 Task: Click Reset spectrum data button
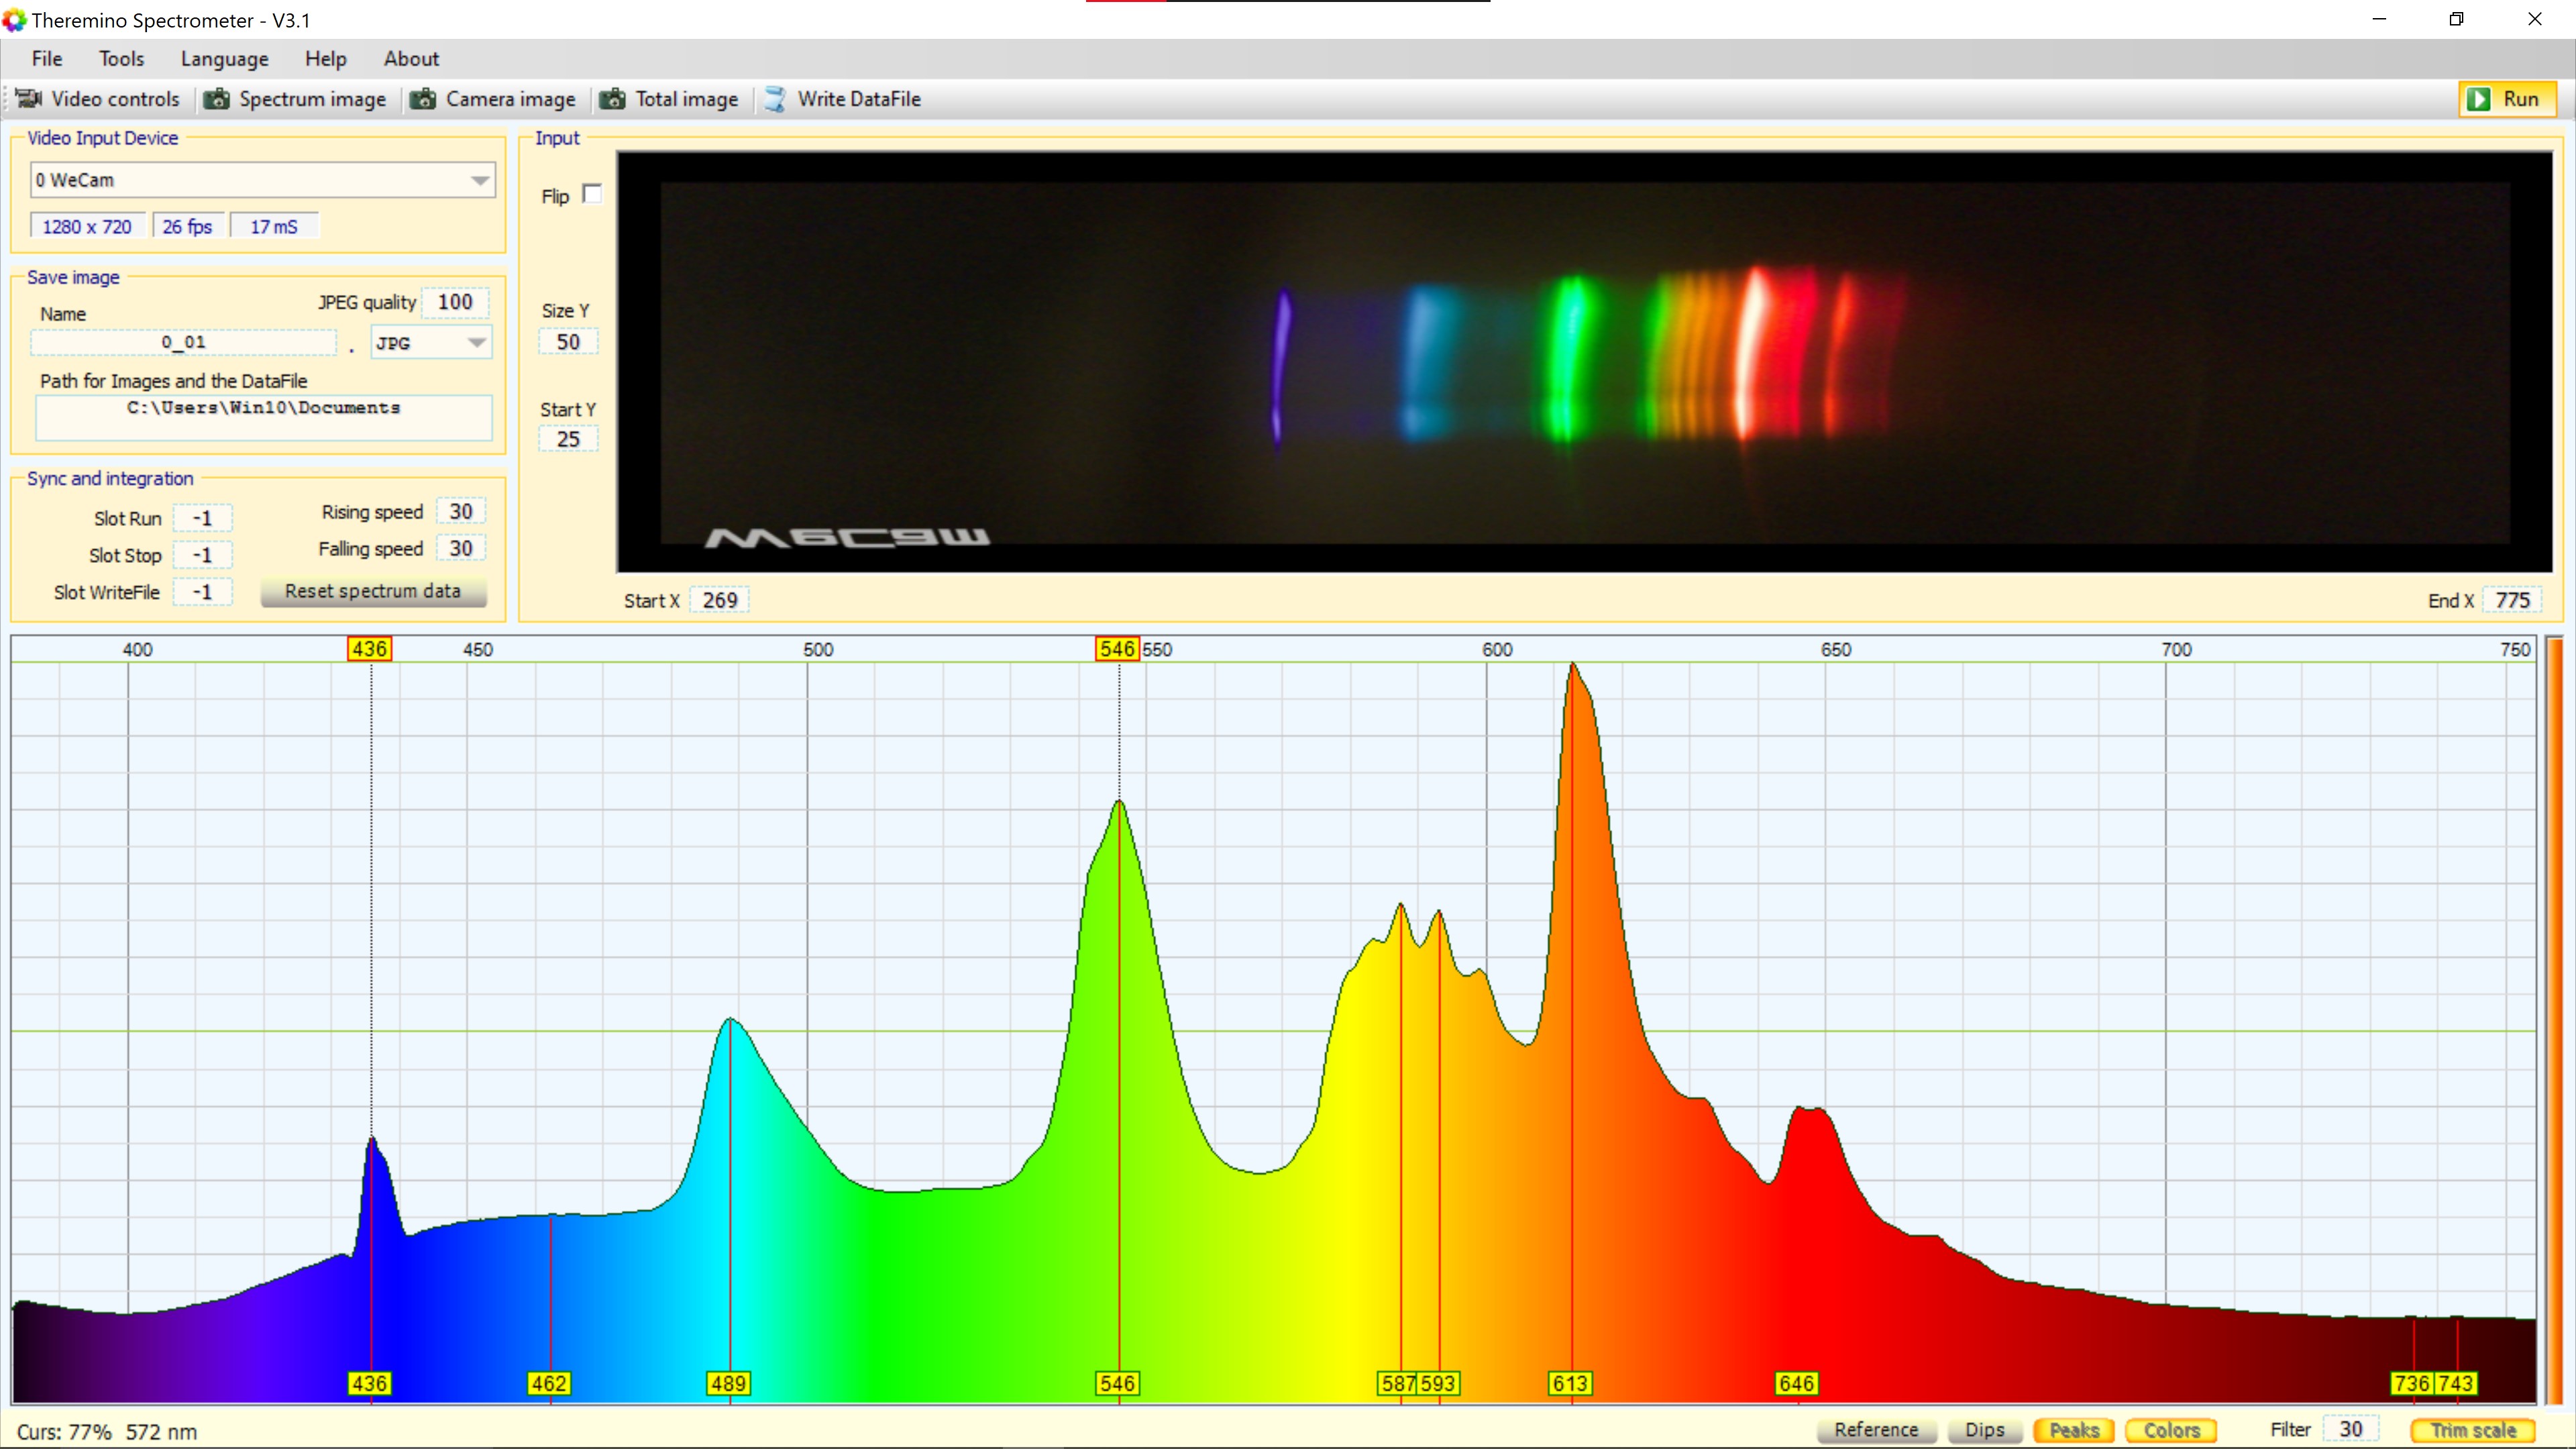tap(373, 591)
